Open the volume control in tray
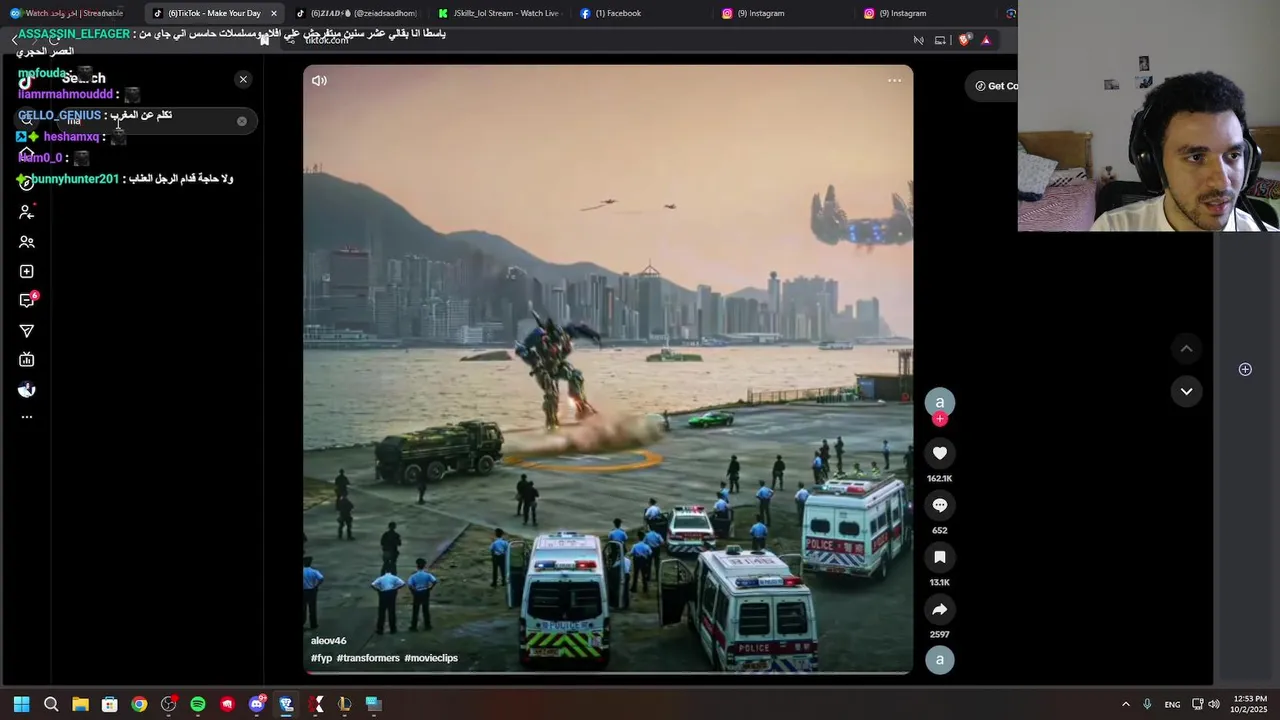 (1214, 704)
